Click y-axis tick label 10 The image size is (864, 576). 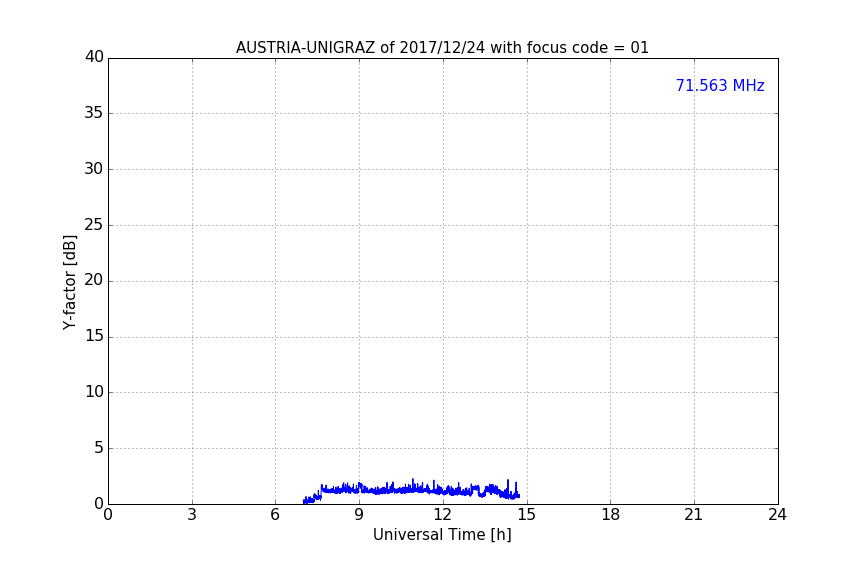(x=94, y=392)
